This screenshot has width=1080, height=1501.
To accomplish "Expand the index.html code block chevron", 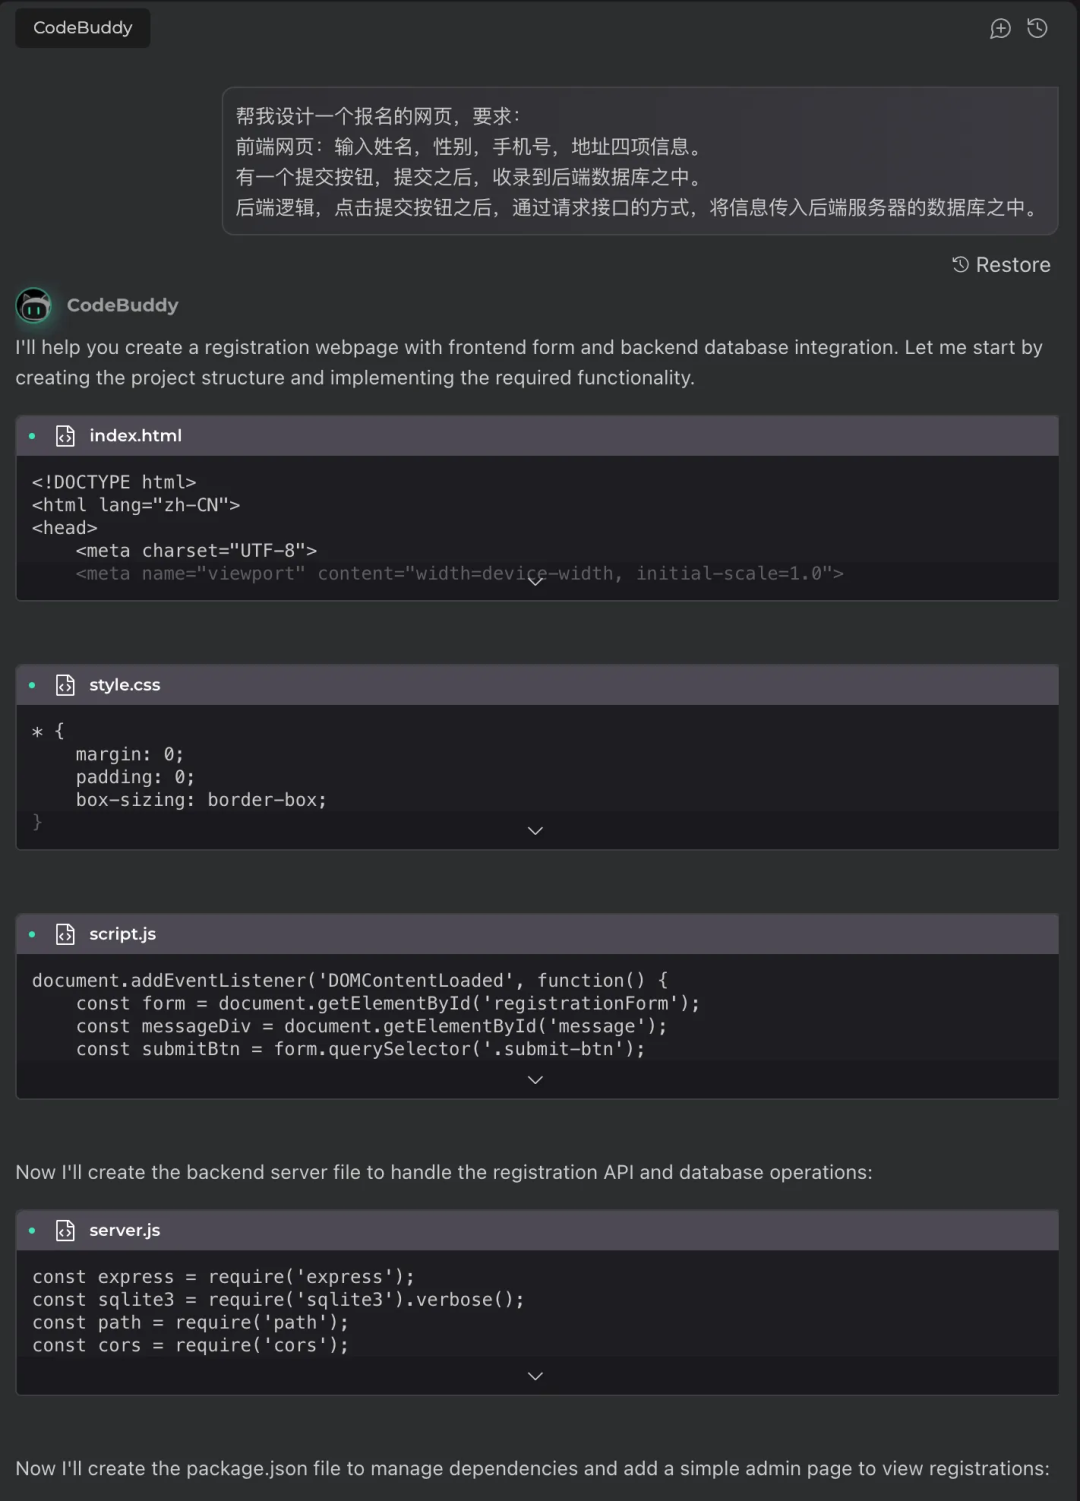I will pyautogui.click(x=536, y=580).
